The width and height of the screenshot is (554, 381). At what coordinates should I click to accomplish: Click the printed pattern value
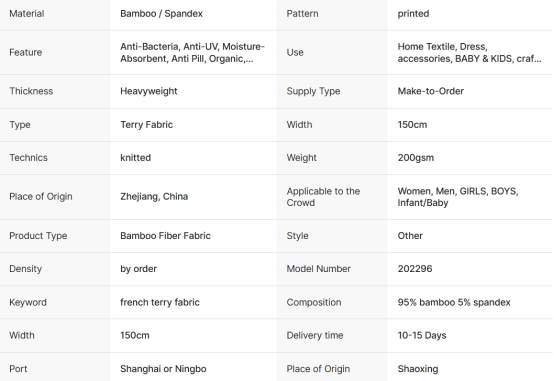point(413,14)
